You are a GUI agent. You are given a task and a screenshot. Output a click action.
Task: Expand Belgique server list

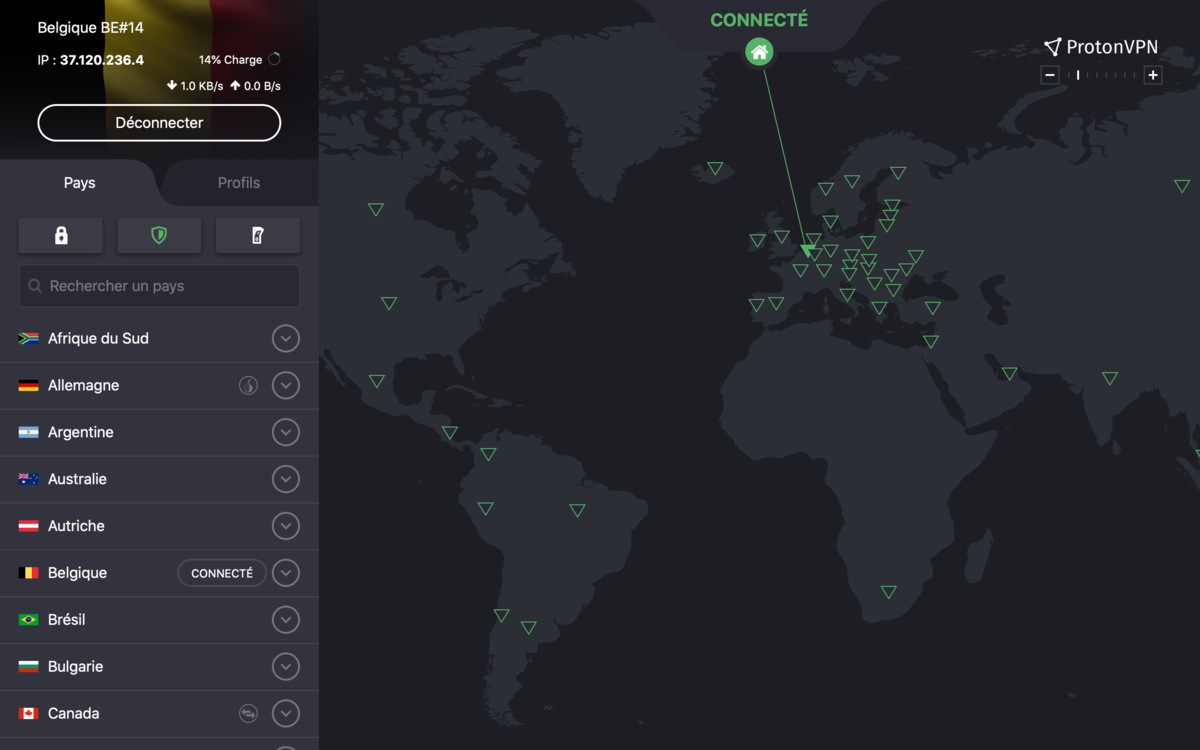(x=286, y=573)
